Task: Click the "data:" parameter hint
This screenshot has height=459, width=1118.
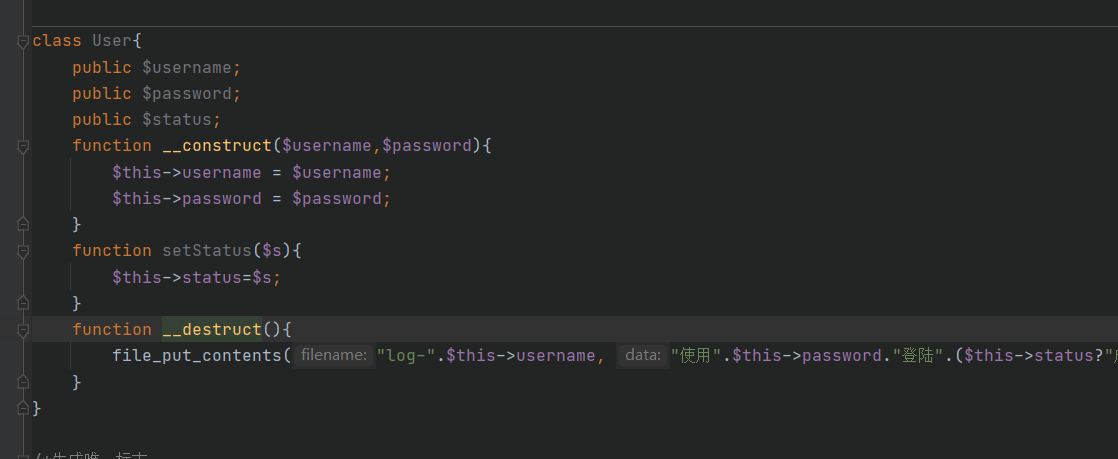Action: [x=643, y=355]
